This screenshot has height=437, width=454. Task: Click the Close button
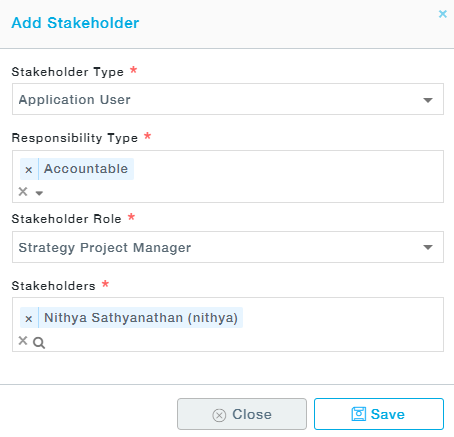(x=242, y=414)
